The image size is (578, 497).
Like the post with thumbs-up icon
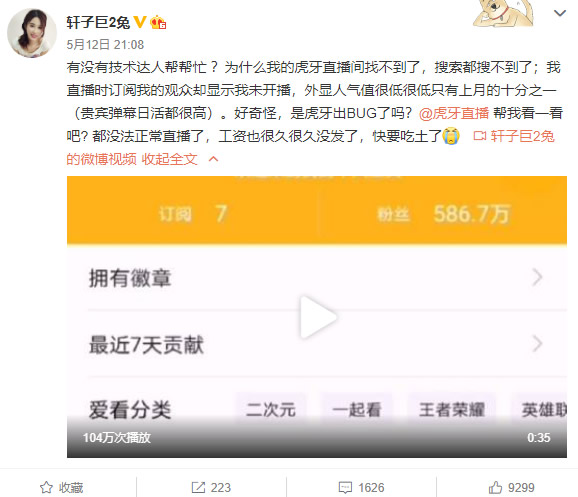pos(495,487)
